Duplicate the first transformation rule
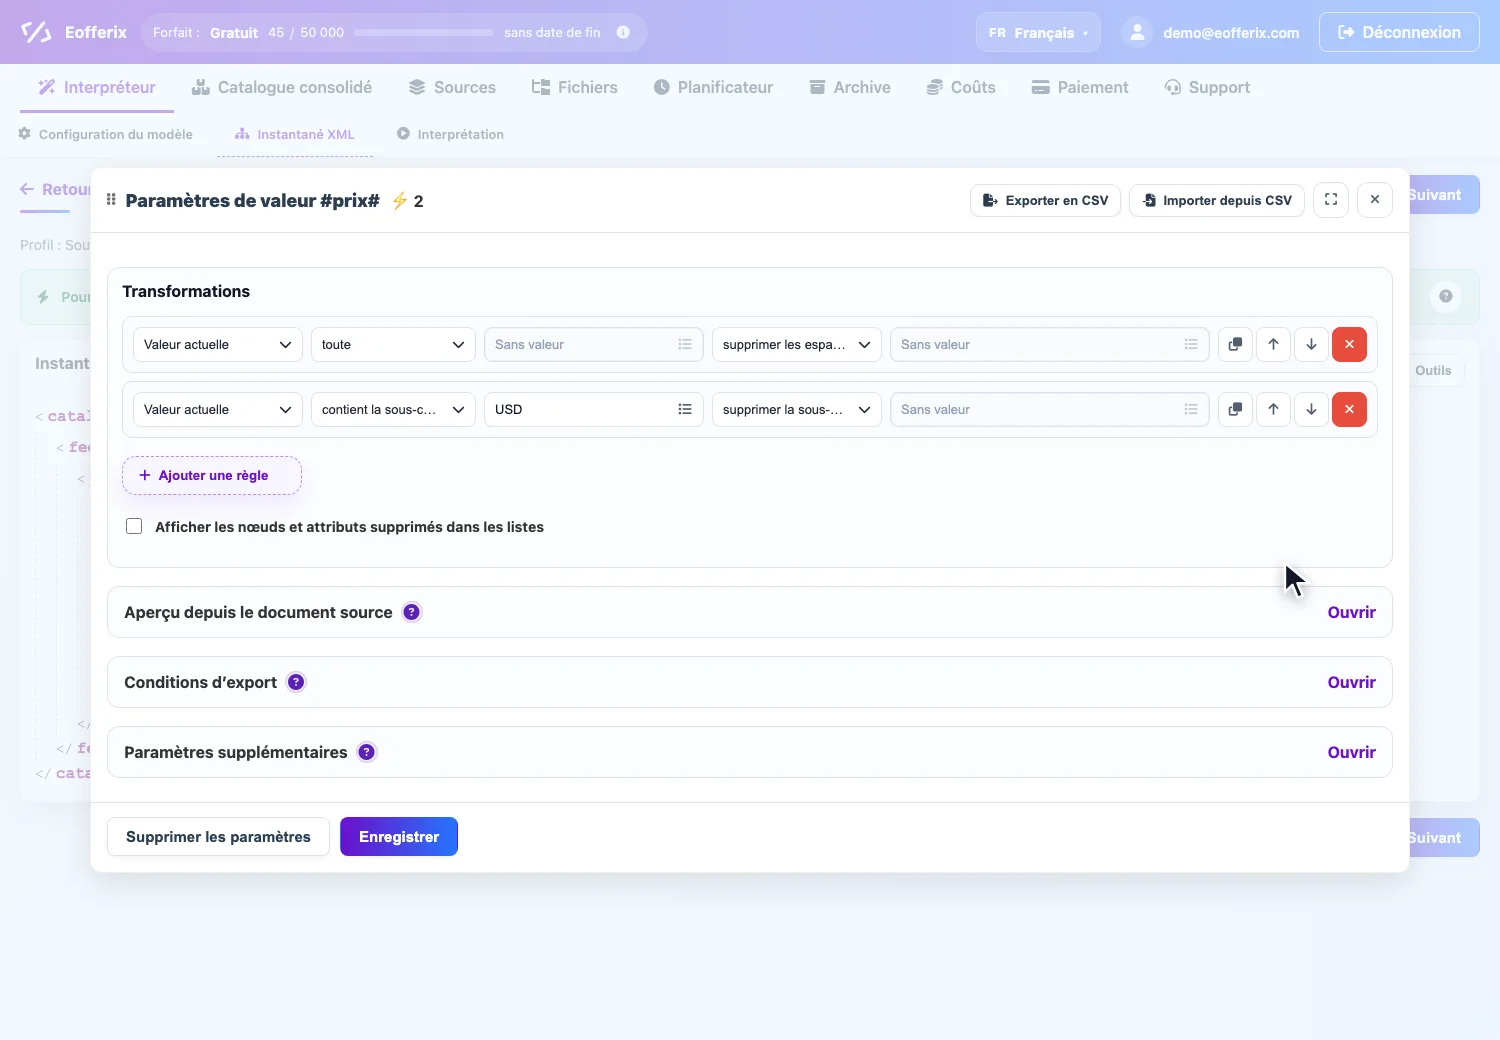This screenshot has height=1040, width=1500. 1235,345
